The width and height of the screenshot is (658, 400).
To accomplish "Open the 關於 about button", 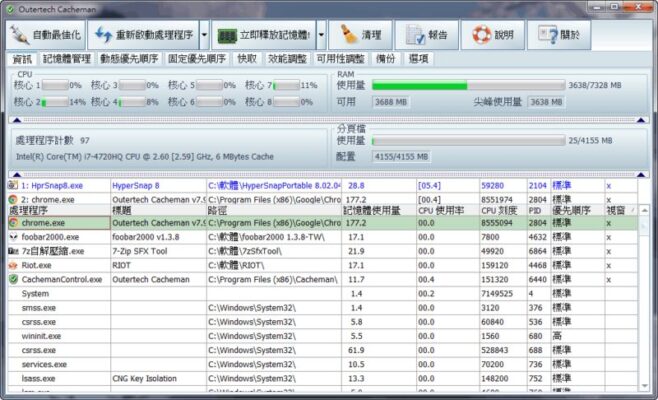I will pos(559,35).
